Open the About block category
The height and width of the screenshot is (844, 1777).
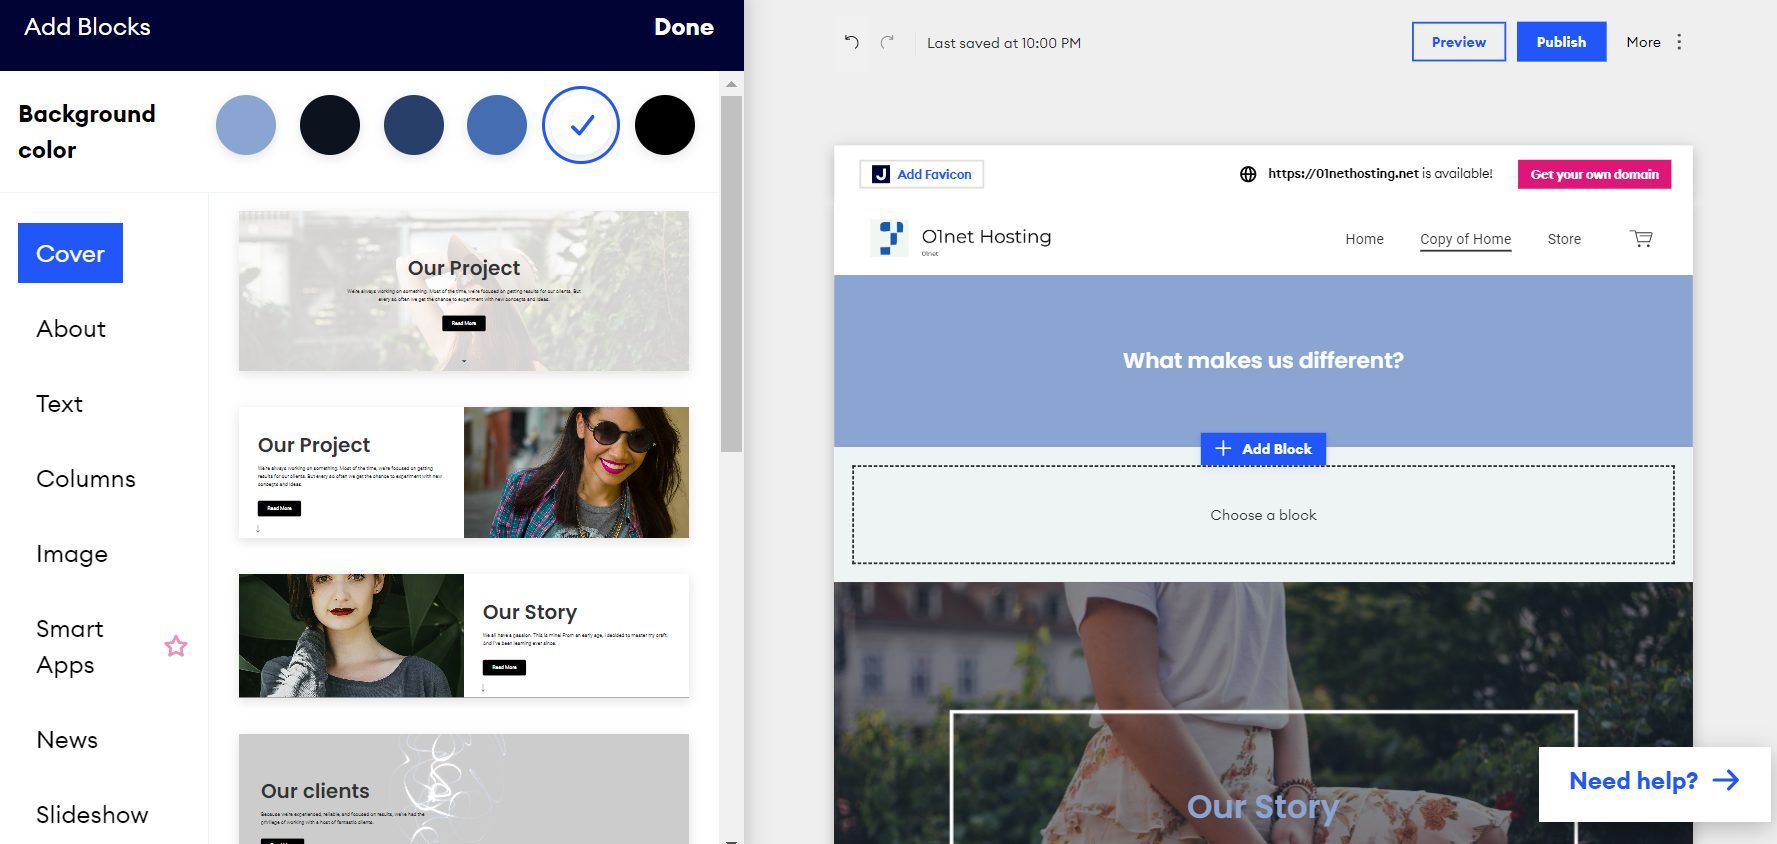(x=71, y=328)
